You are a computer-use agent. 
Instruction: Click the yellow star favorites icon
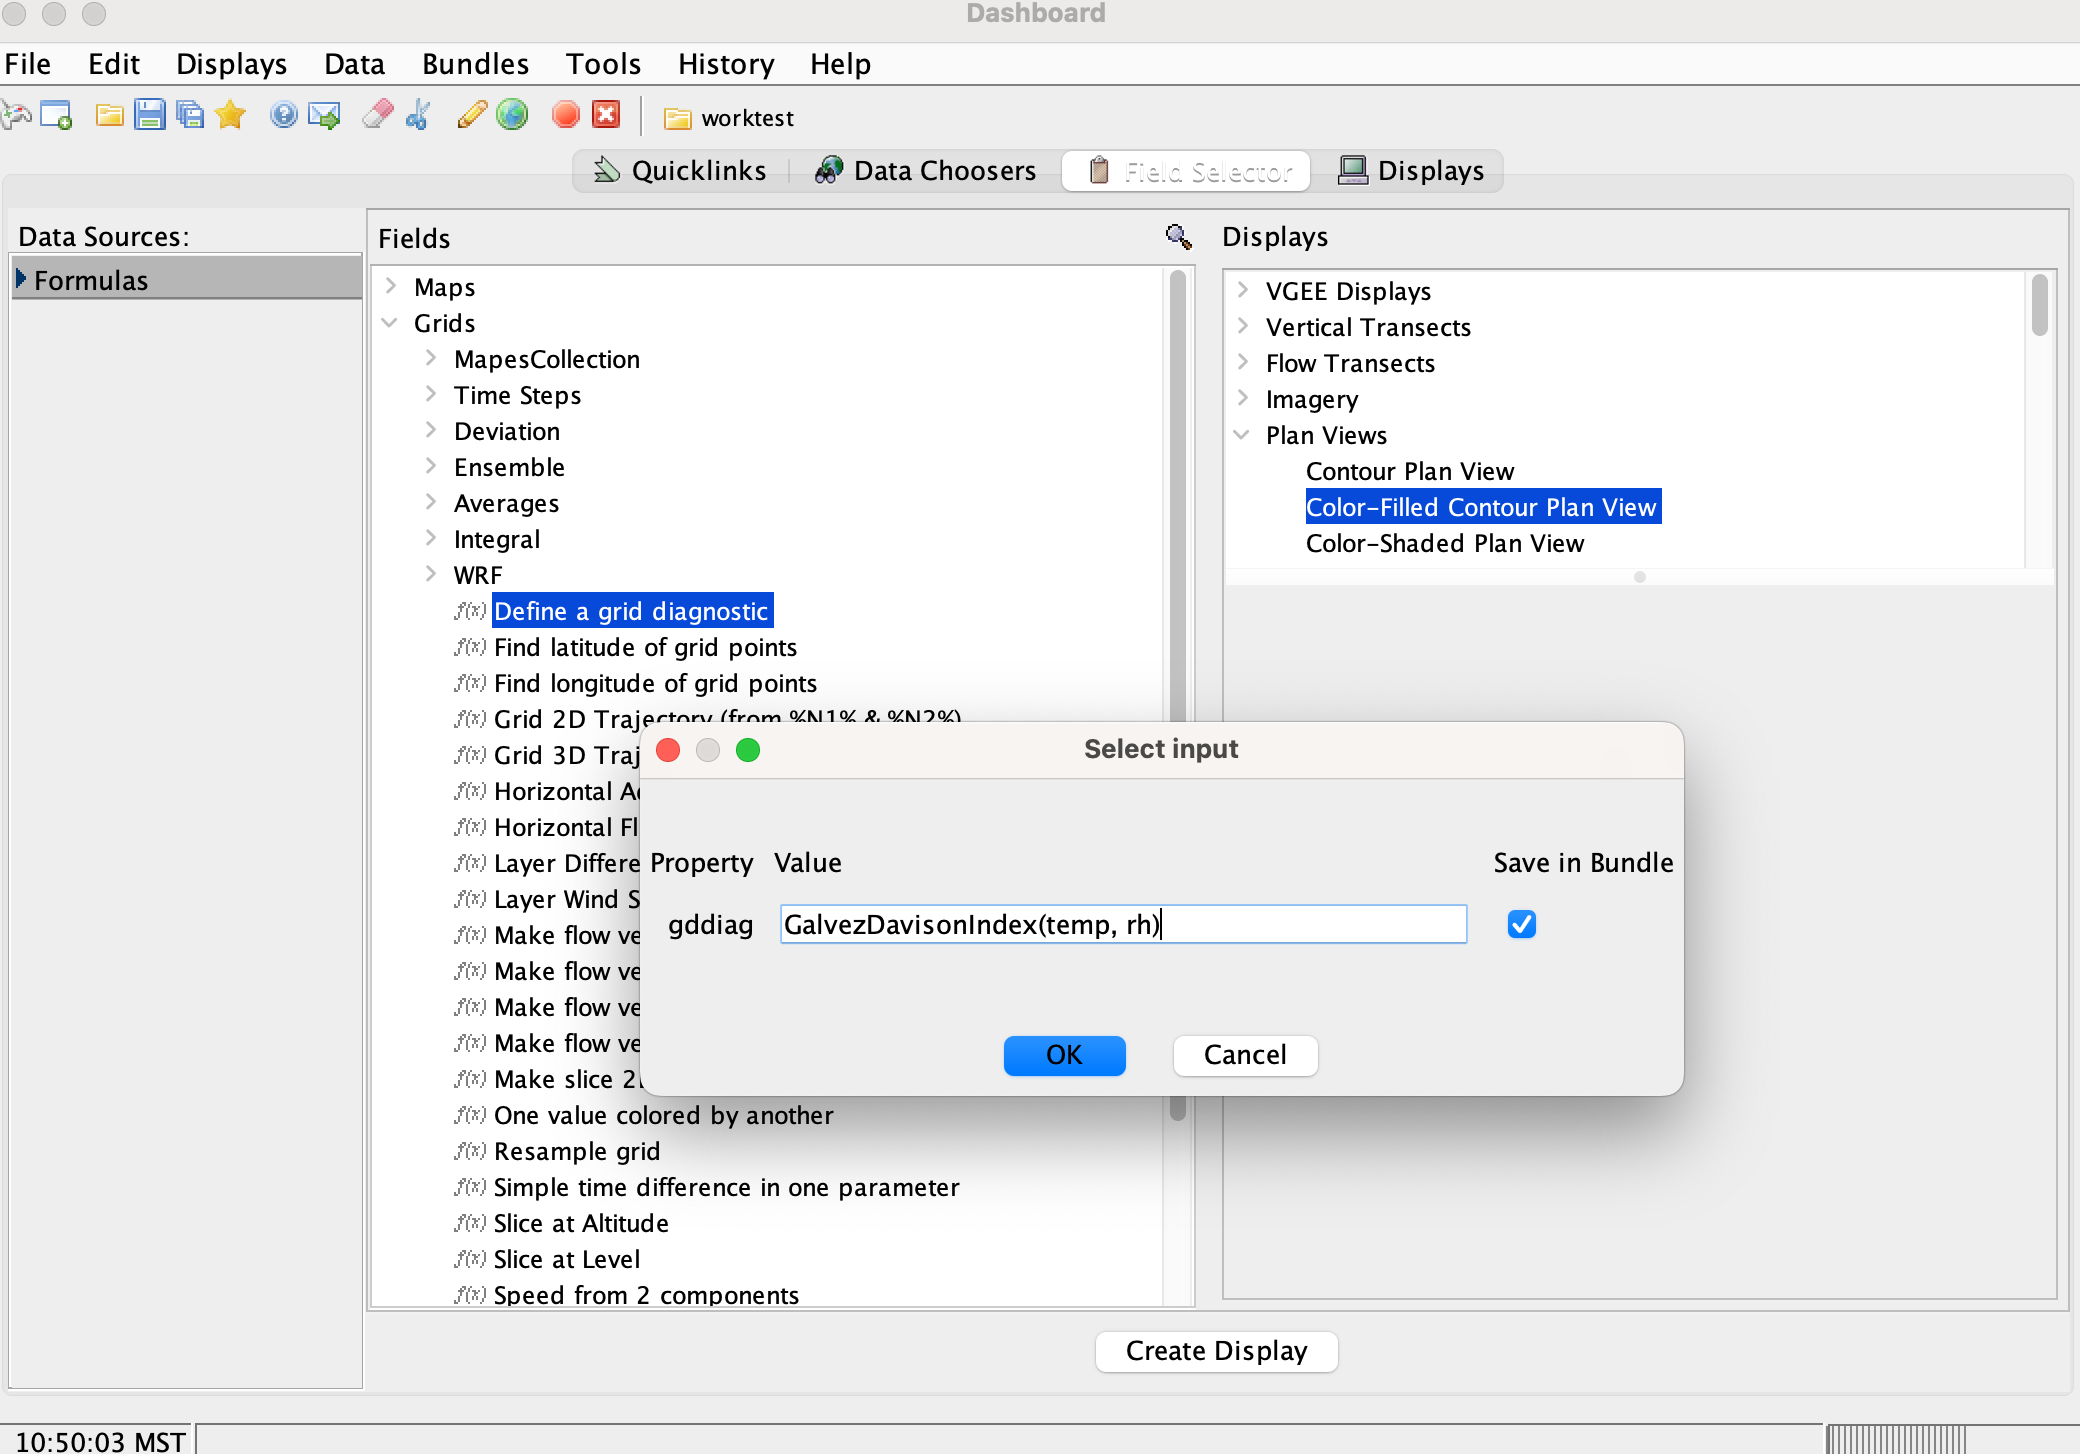tap(230, 116)
